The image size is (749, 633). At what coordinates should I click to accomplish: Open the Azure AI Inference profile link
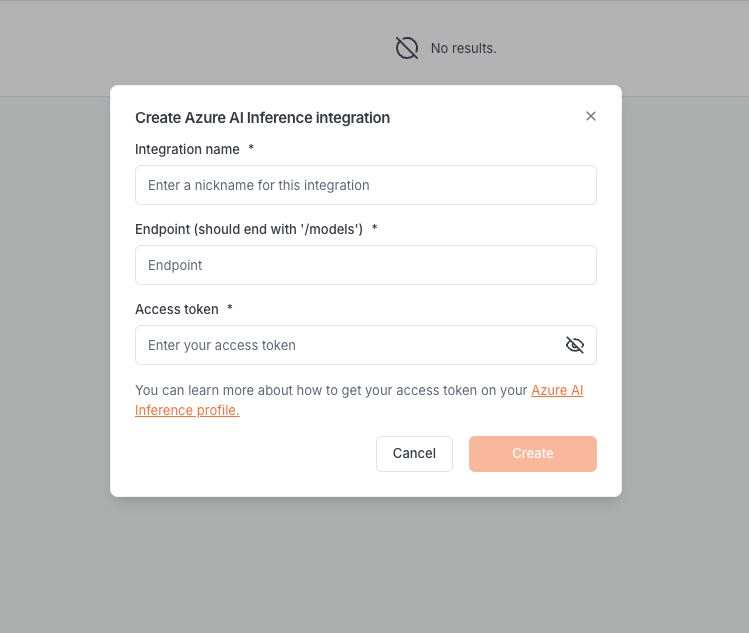(557, 390)
